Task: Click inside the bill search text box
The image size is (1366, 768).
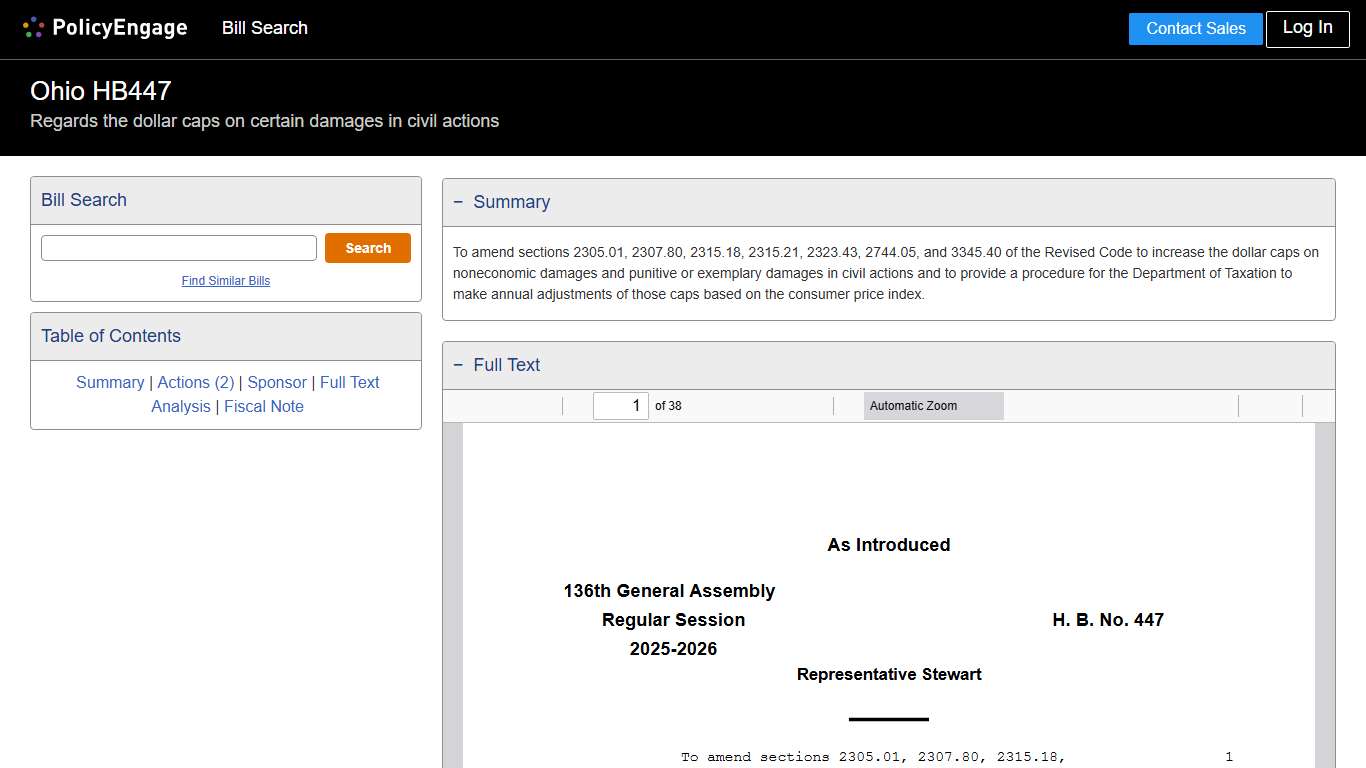Action: pyautogui.click(x=178, y=247)
